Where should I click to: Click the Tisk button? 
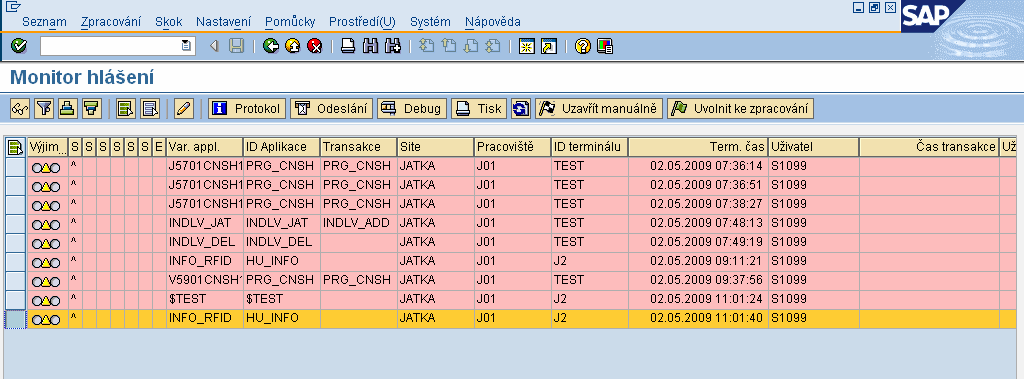click(479, 108)
